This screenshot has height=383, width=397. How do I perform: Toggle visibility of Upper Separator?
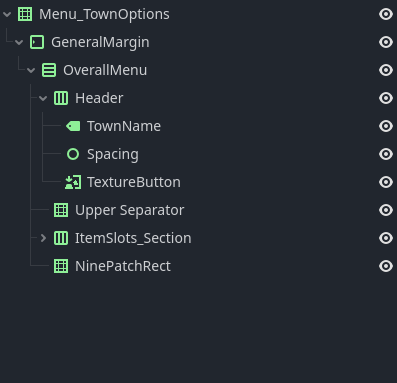tap(386, 210)
